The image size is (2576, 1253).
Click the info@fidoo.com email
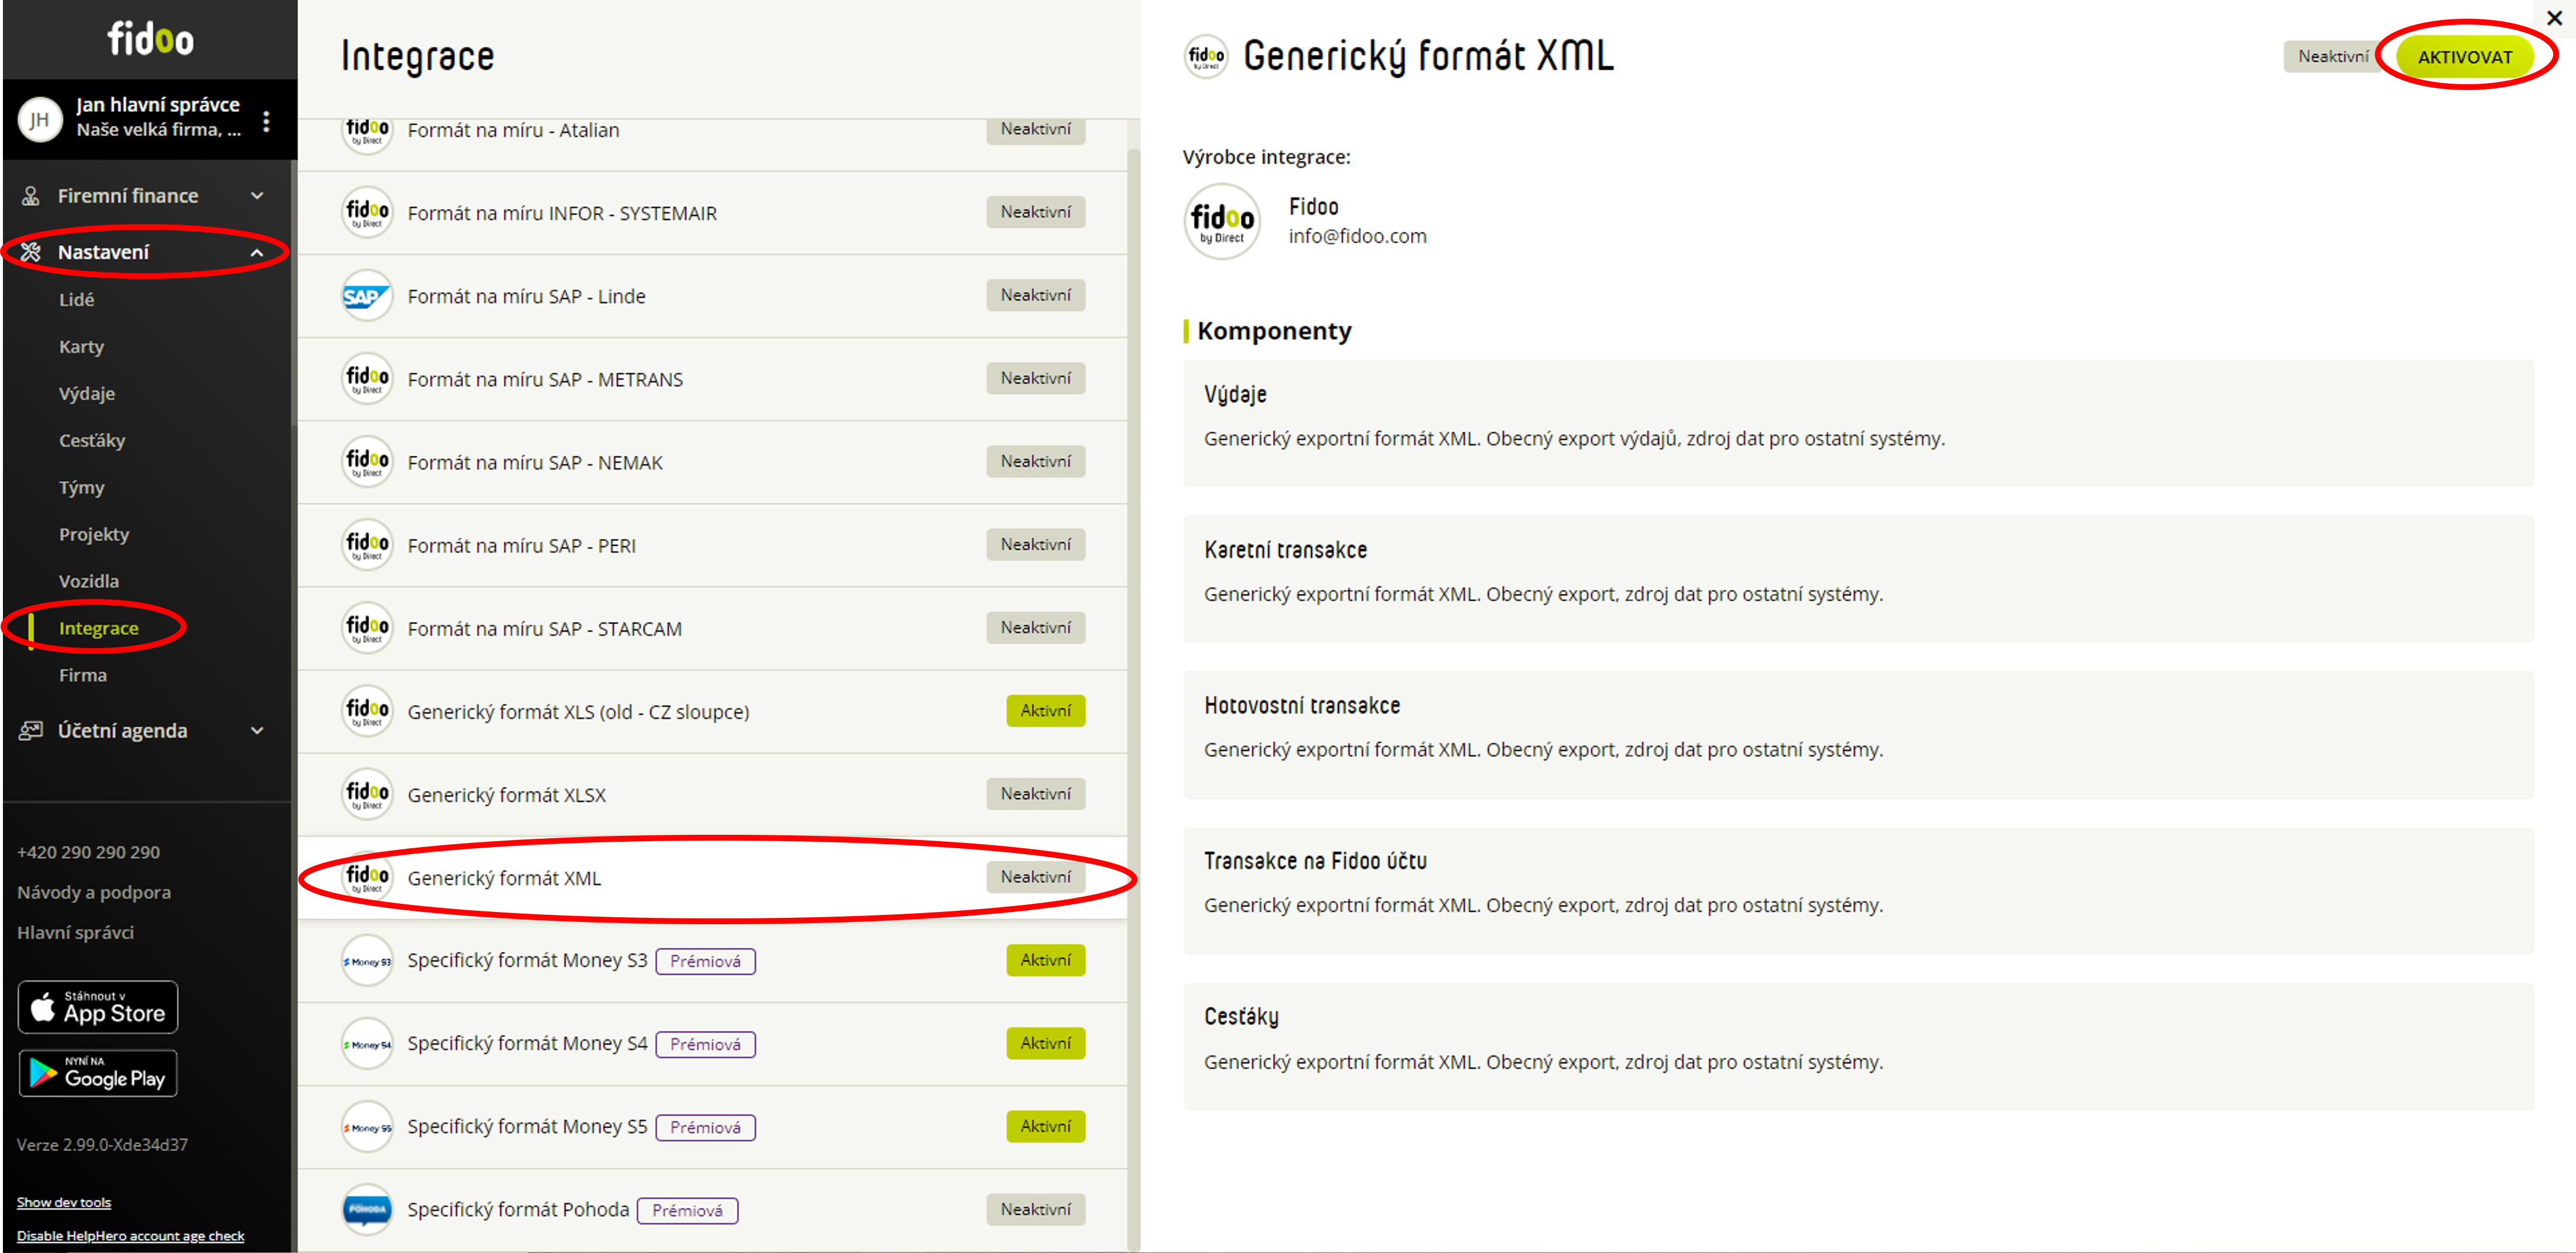(x=1357, y=236)
